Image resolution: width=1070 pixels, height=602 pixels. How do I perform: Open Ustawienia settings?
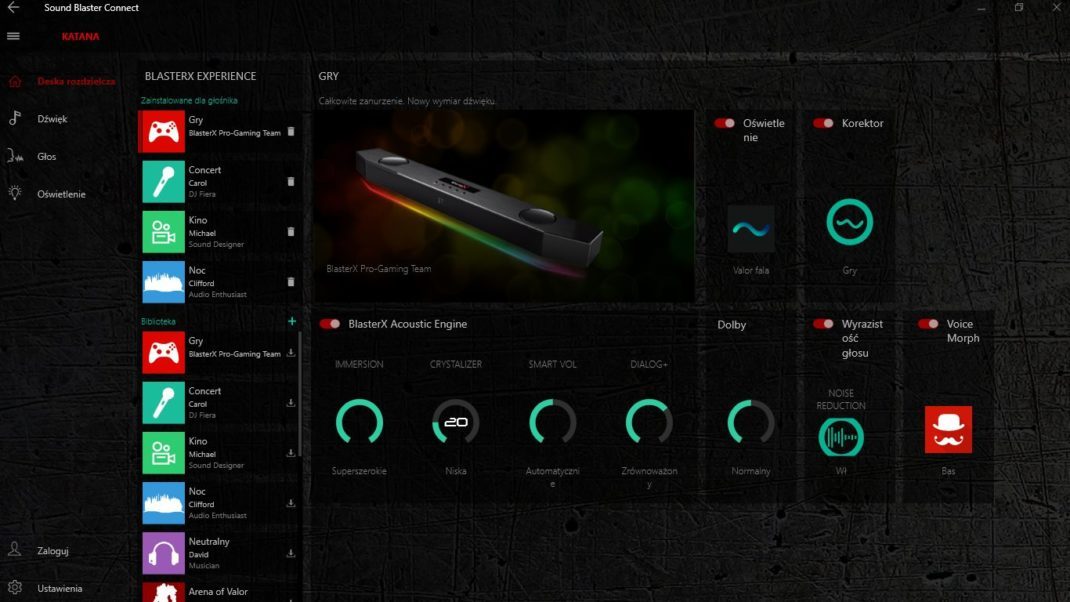[x=59, y=588]
